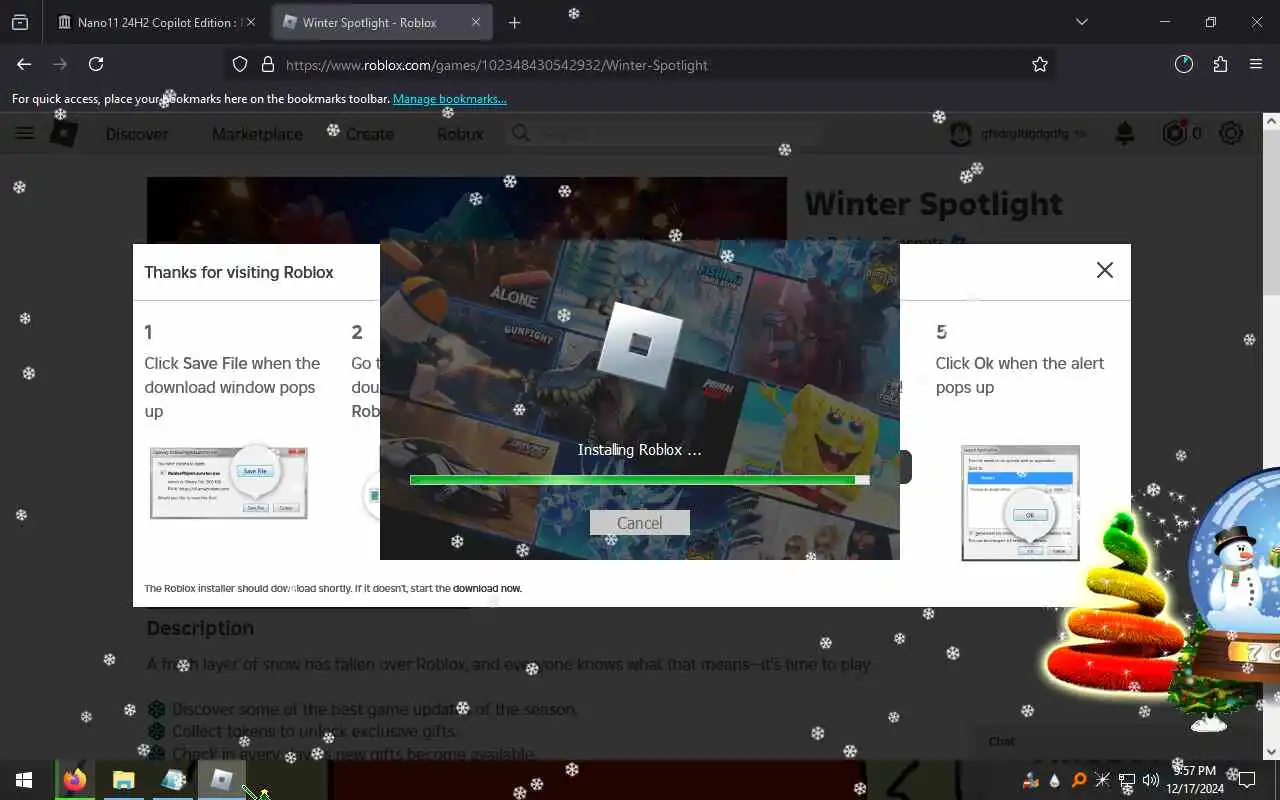Viewport: 1280px width, 800px height.
Task: Open the Chat panel header
Action: pyautogui.click(x=1120, y=741)
